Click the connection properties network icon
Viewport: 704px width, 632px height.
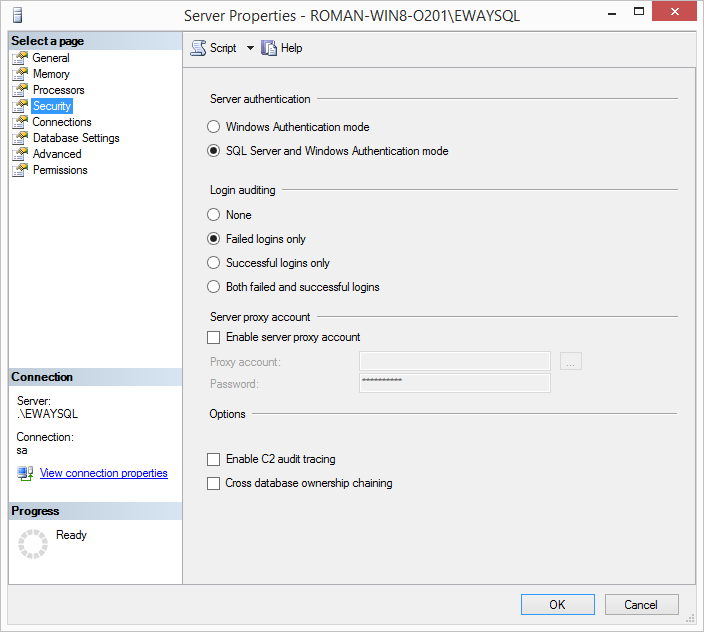pos(25,473)
